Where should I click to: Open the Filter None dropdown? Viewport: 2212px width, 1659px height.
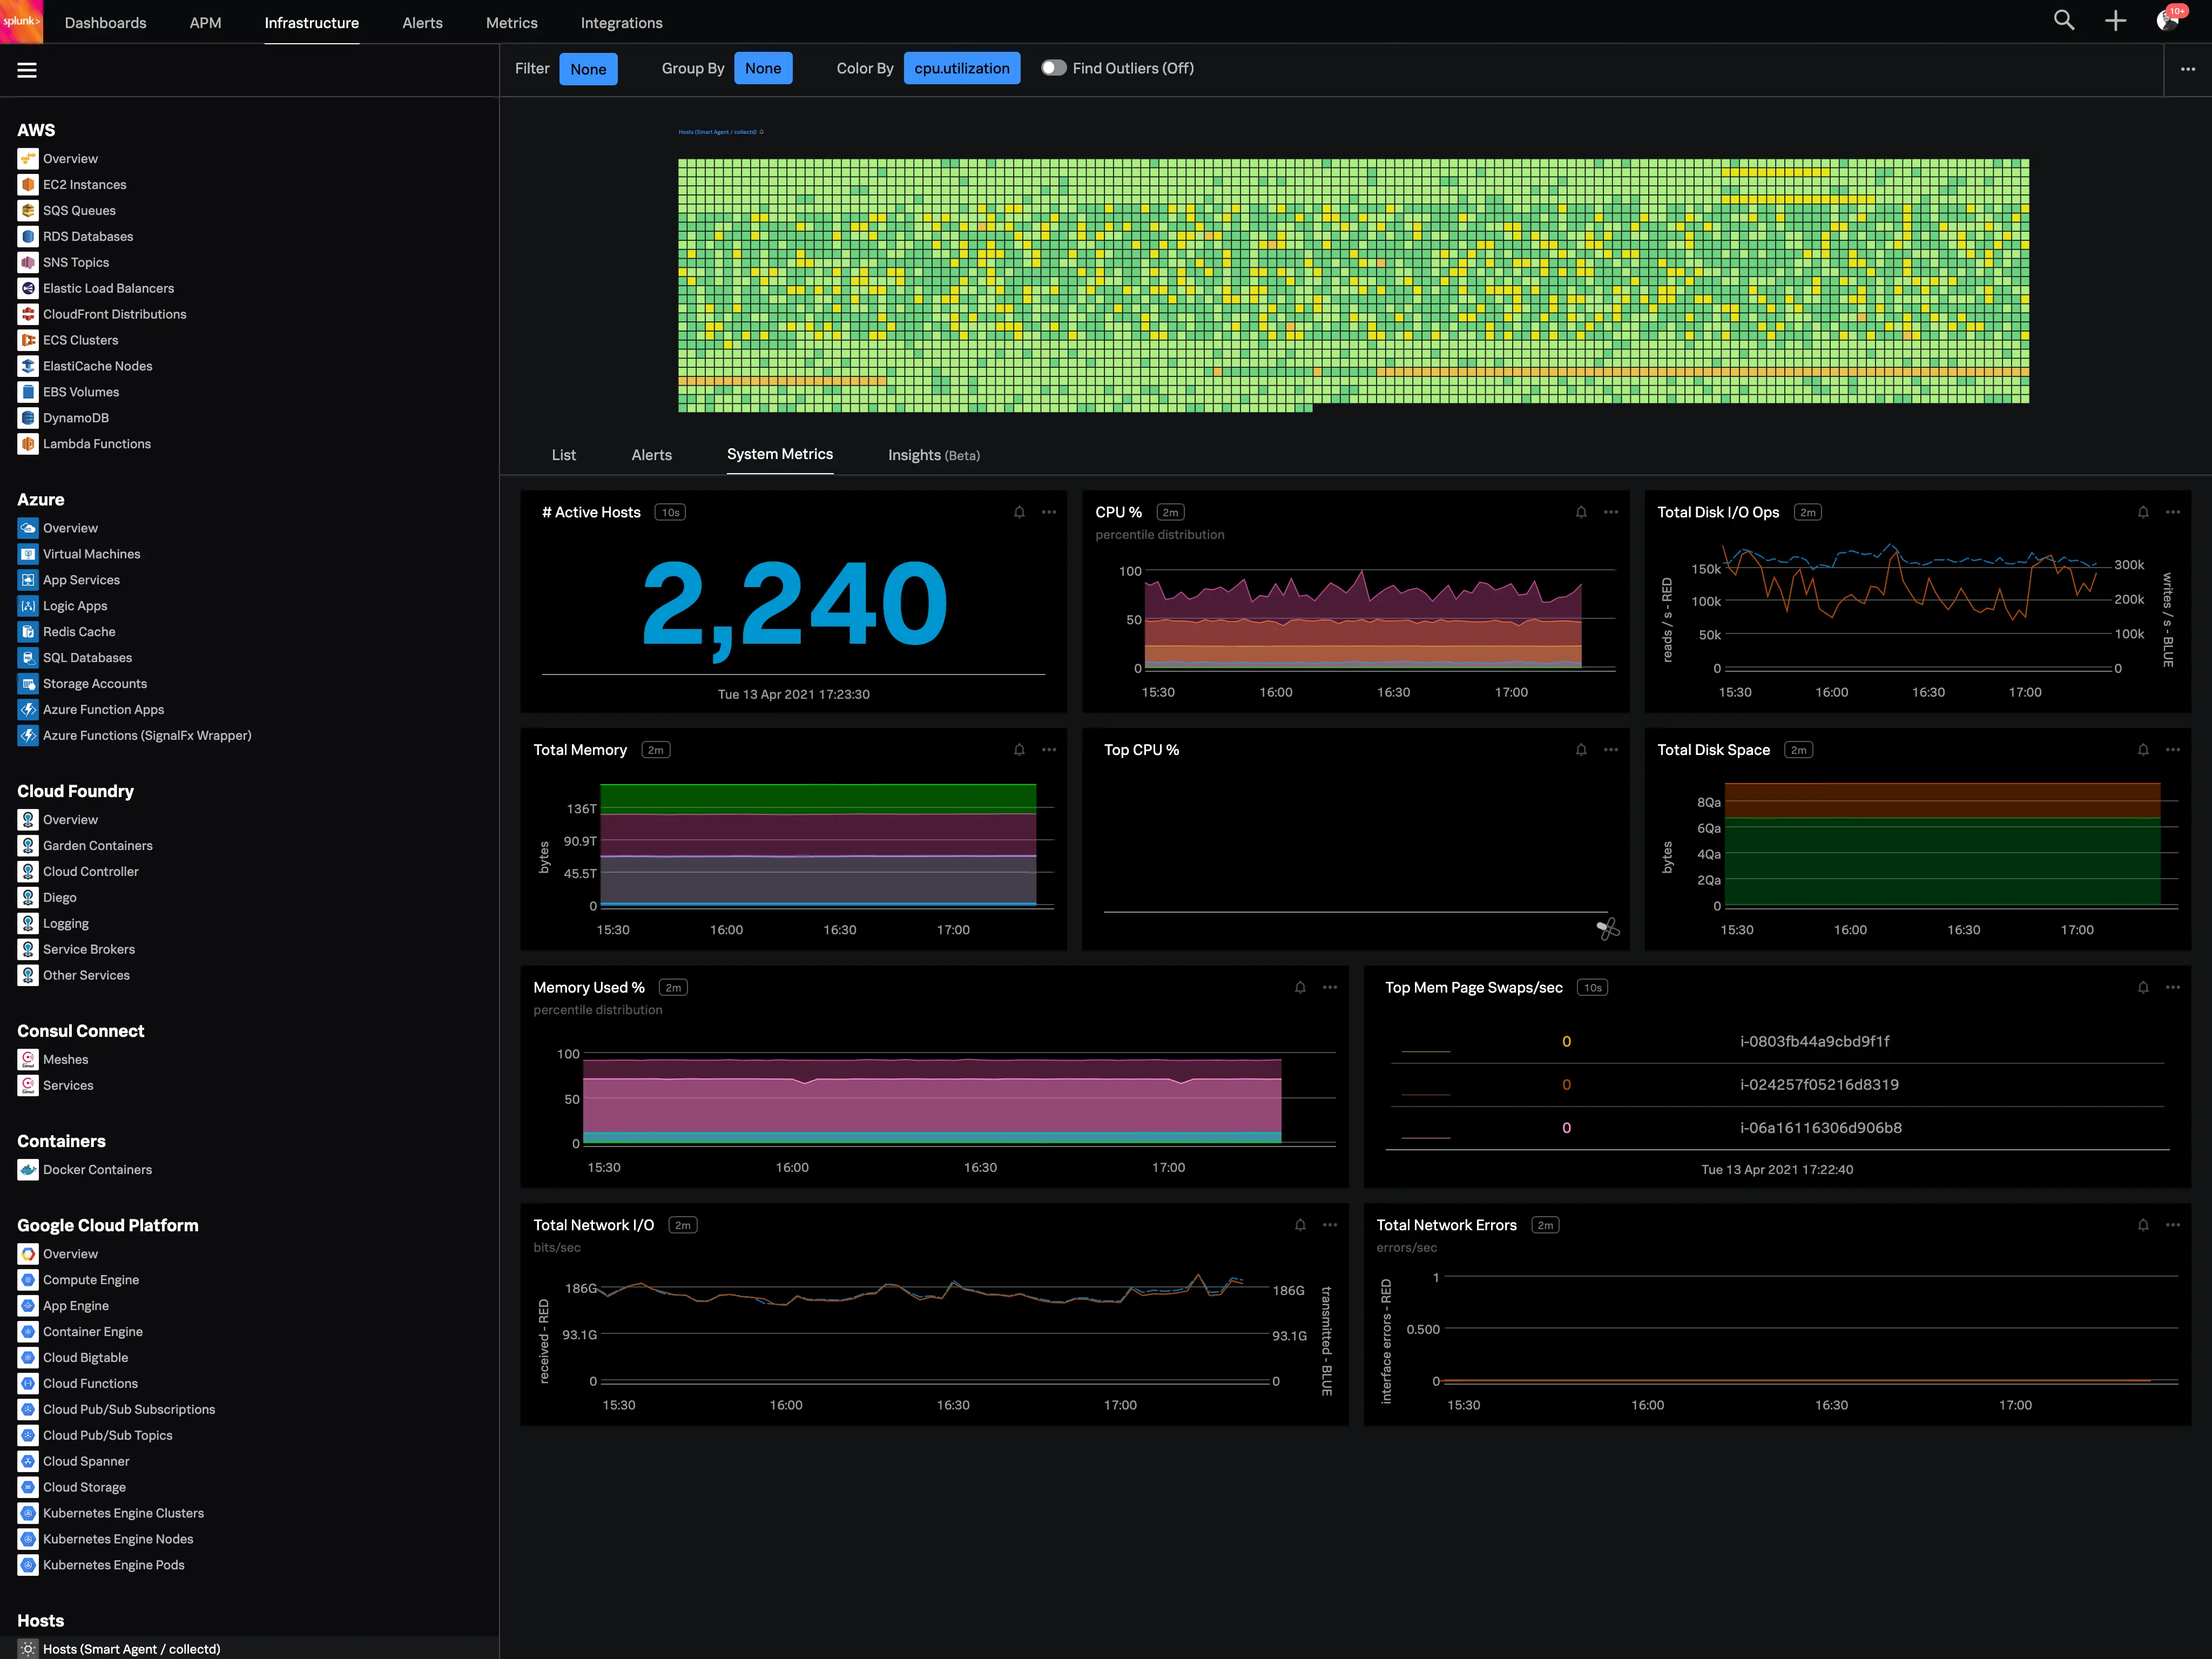click(x=588, y=69)
